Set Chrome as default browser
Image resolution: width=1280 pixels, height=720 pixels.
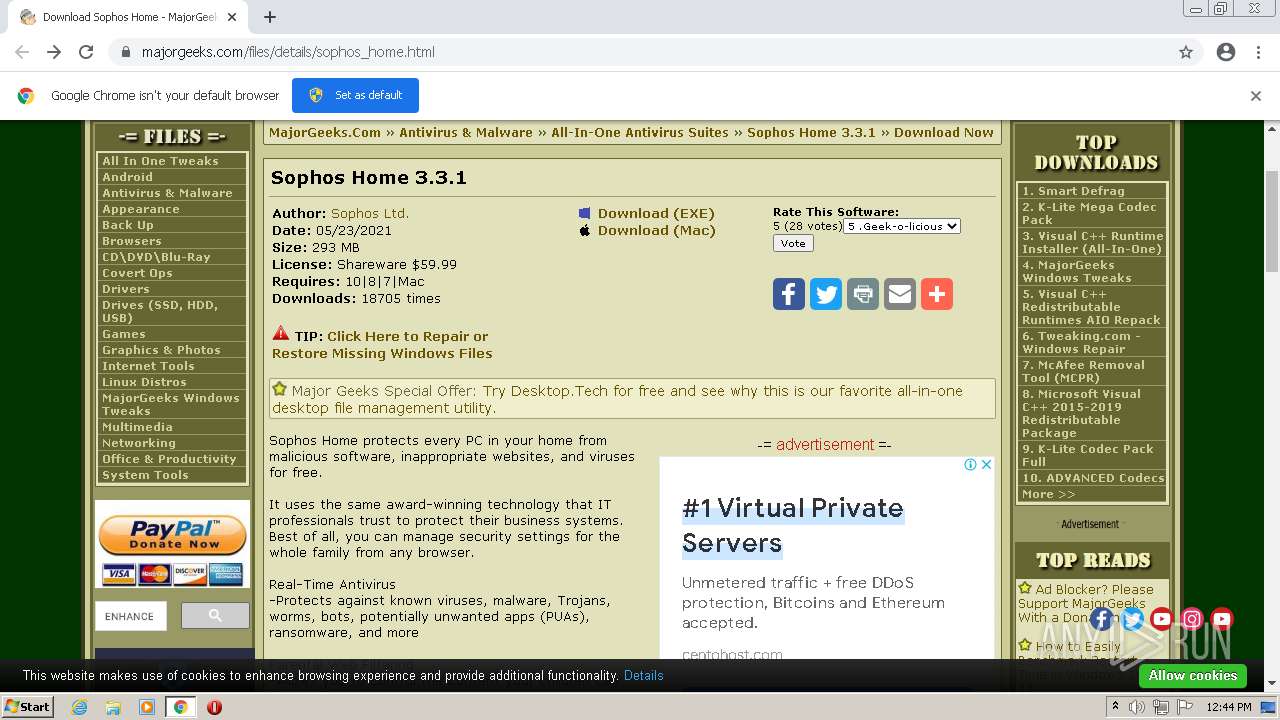355,95
